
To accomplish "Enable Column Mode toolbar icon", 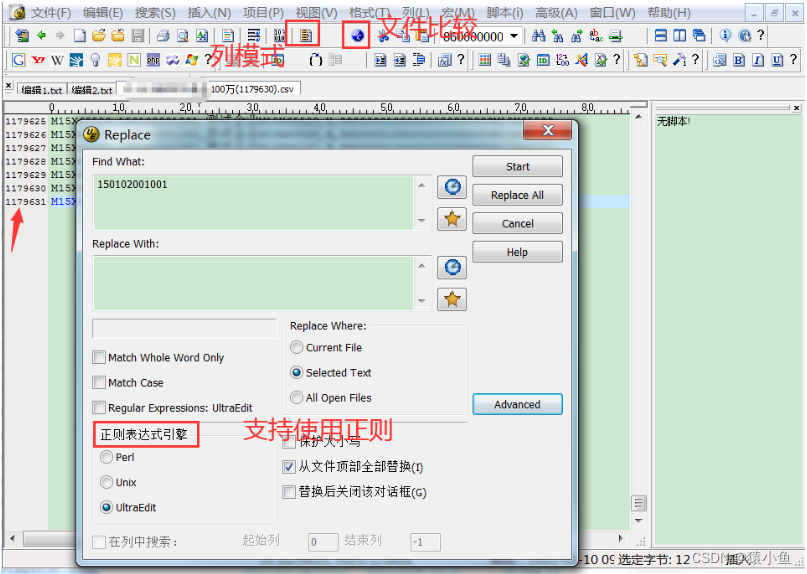I will click(x=306, y=36).
